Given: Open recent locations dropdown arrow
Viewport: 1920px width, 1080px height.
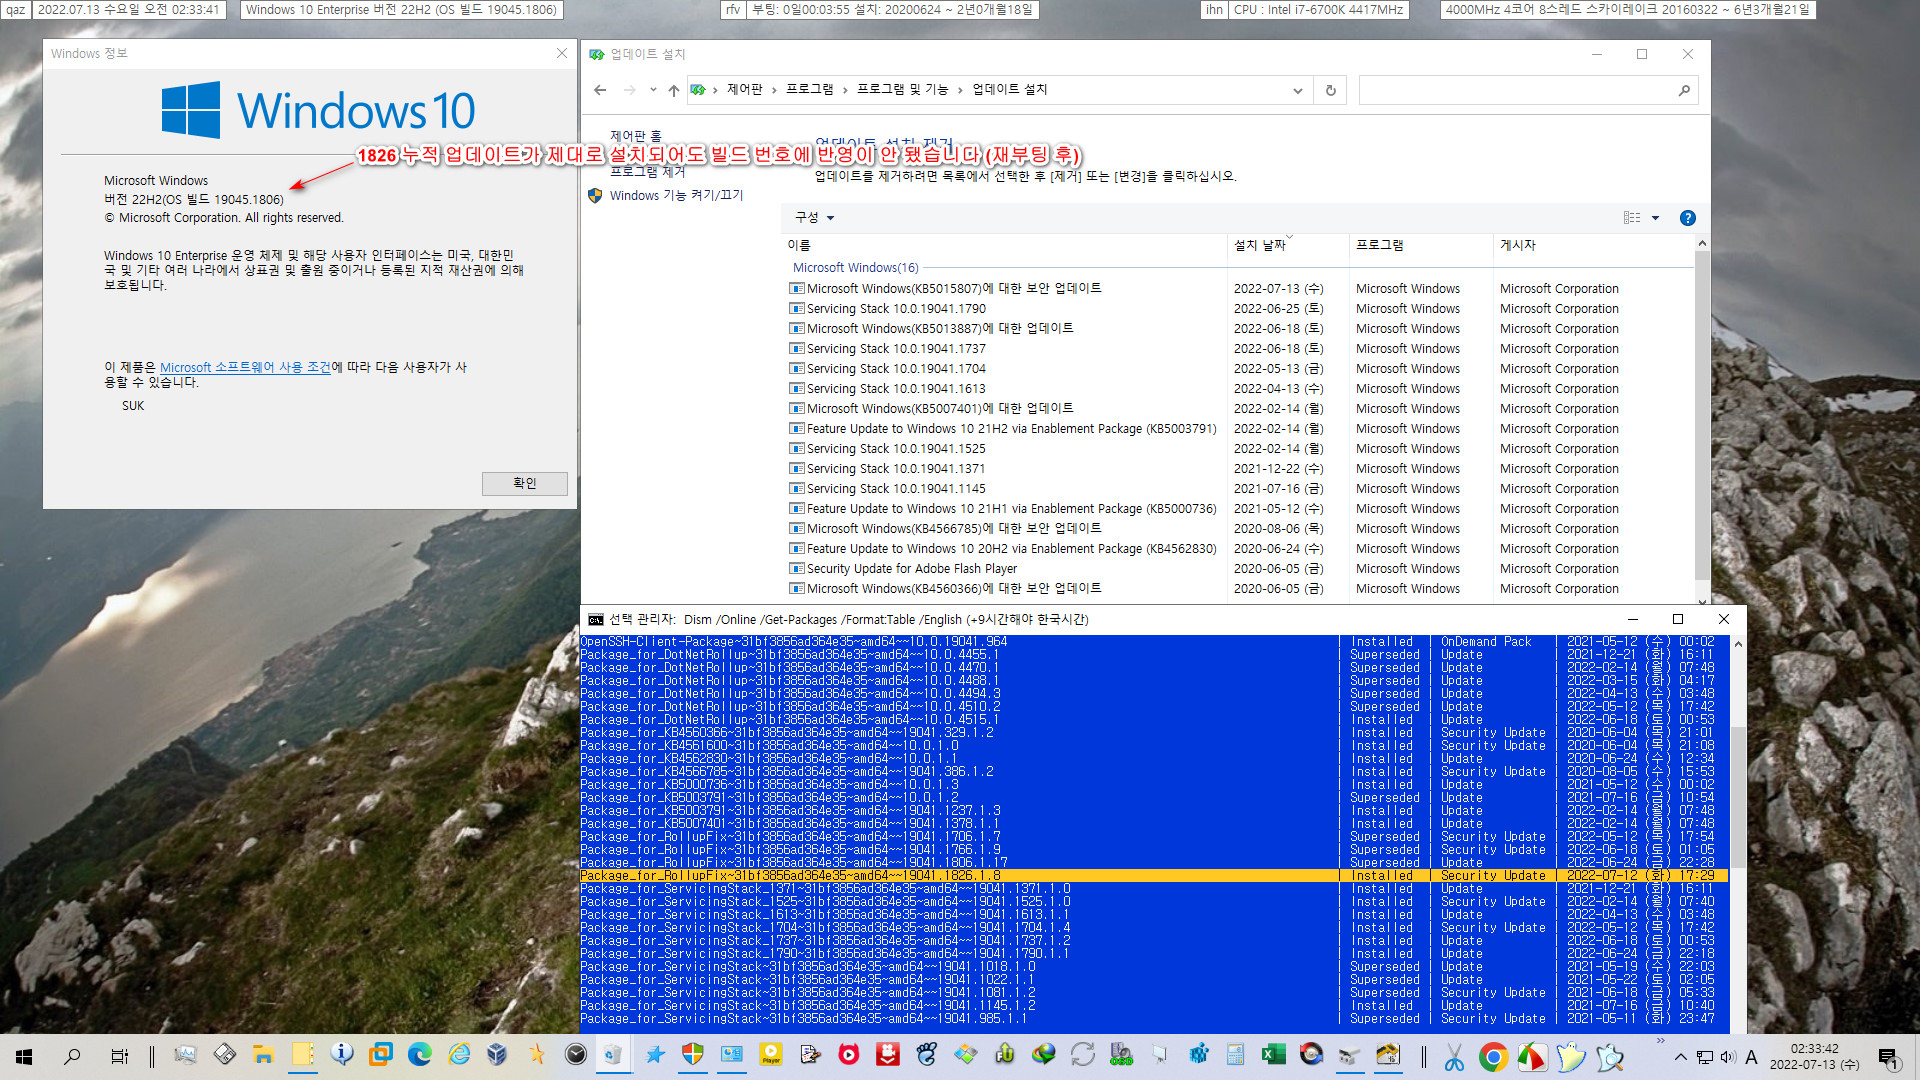Looking at the screenshot, I should 653,90.
